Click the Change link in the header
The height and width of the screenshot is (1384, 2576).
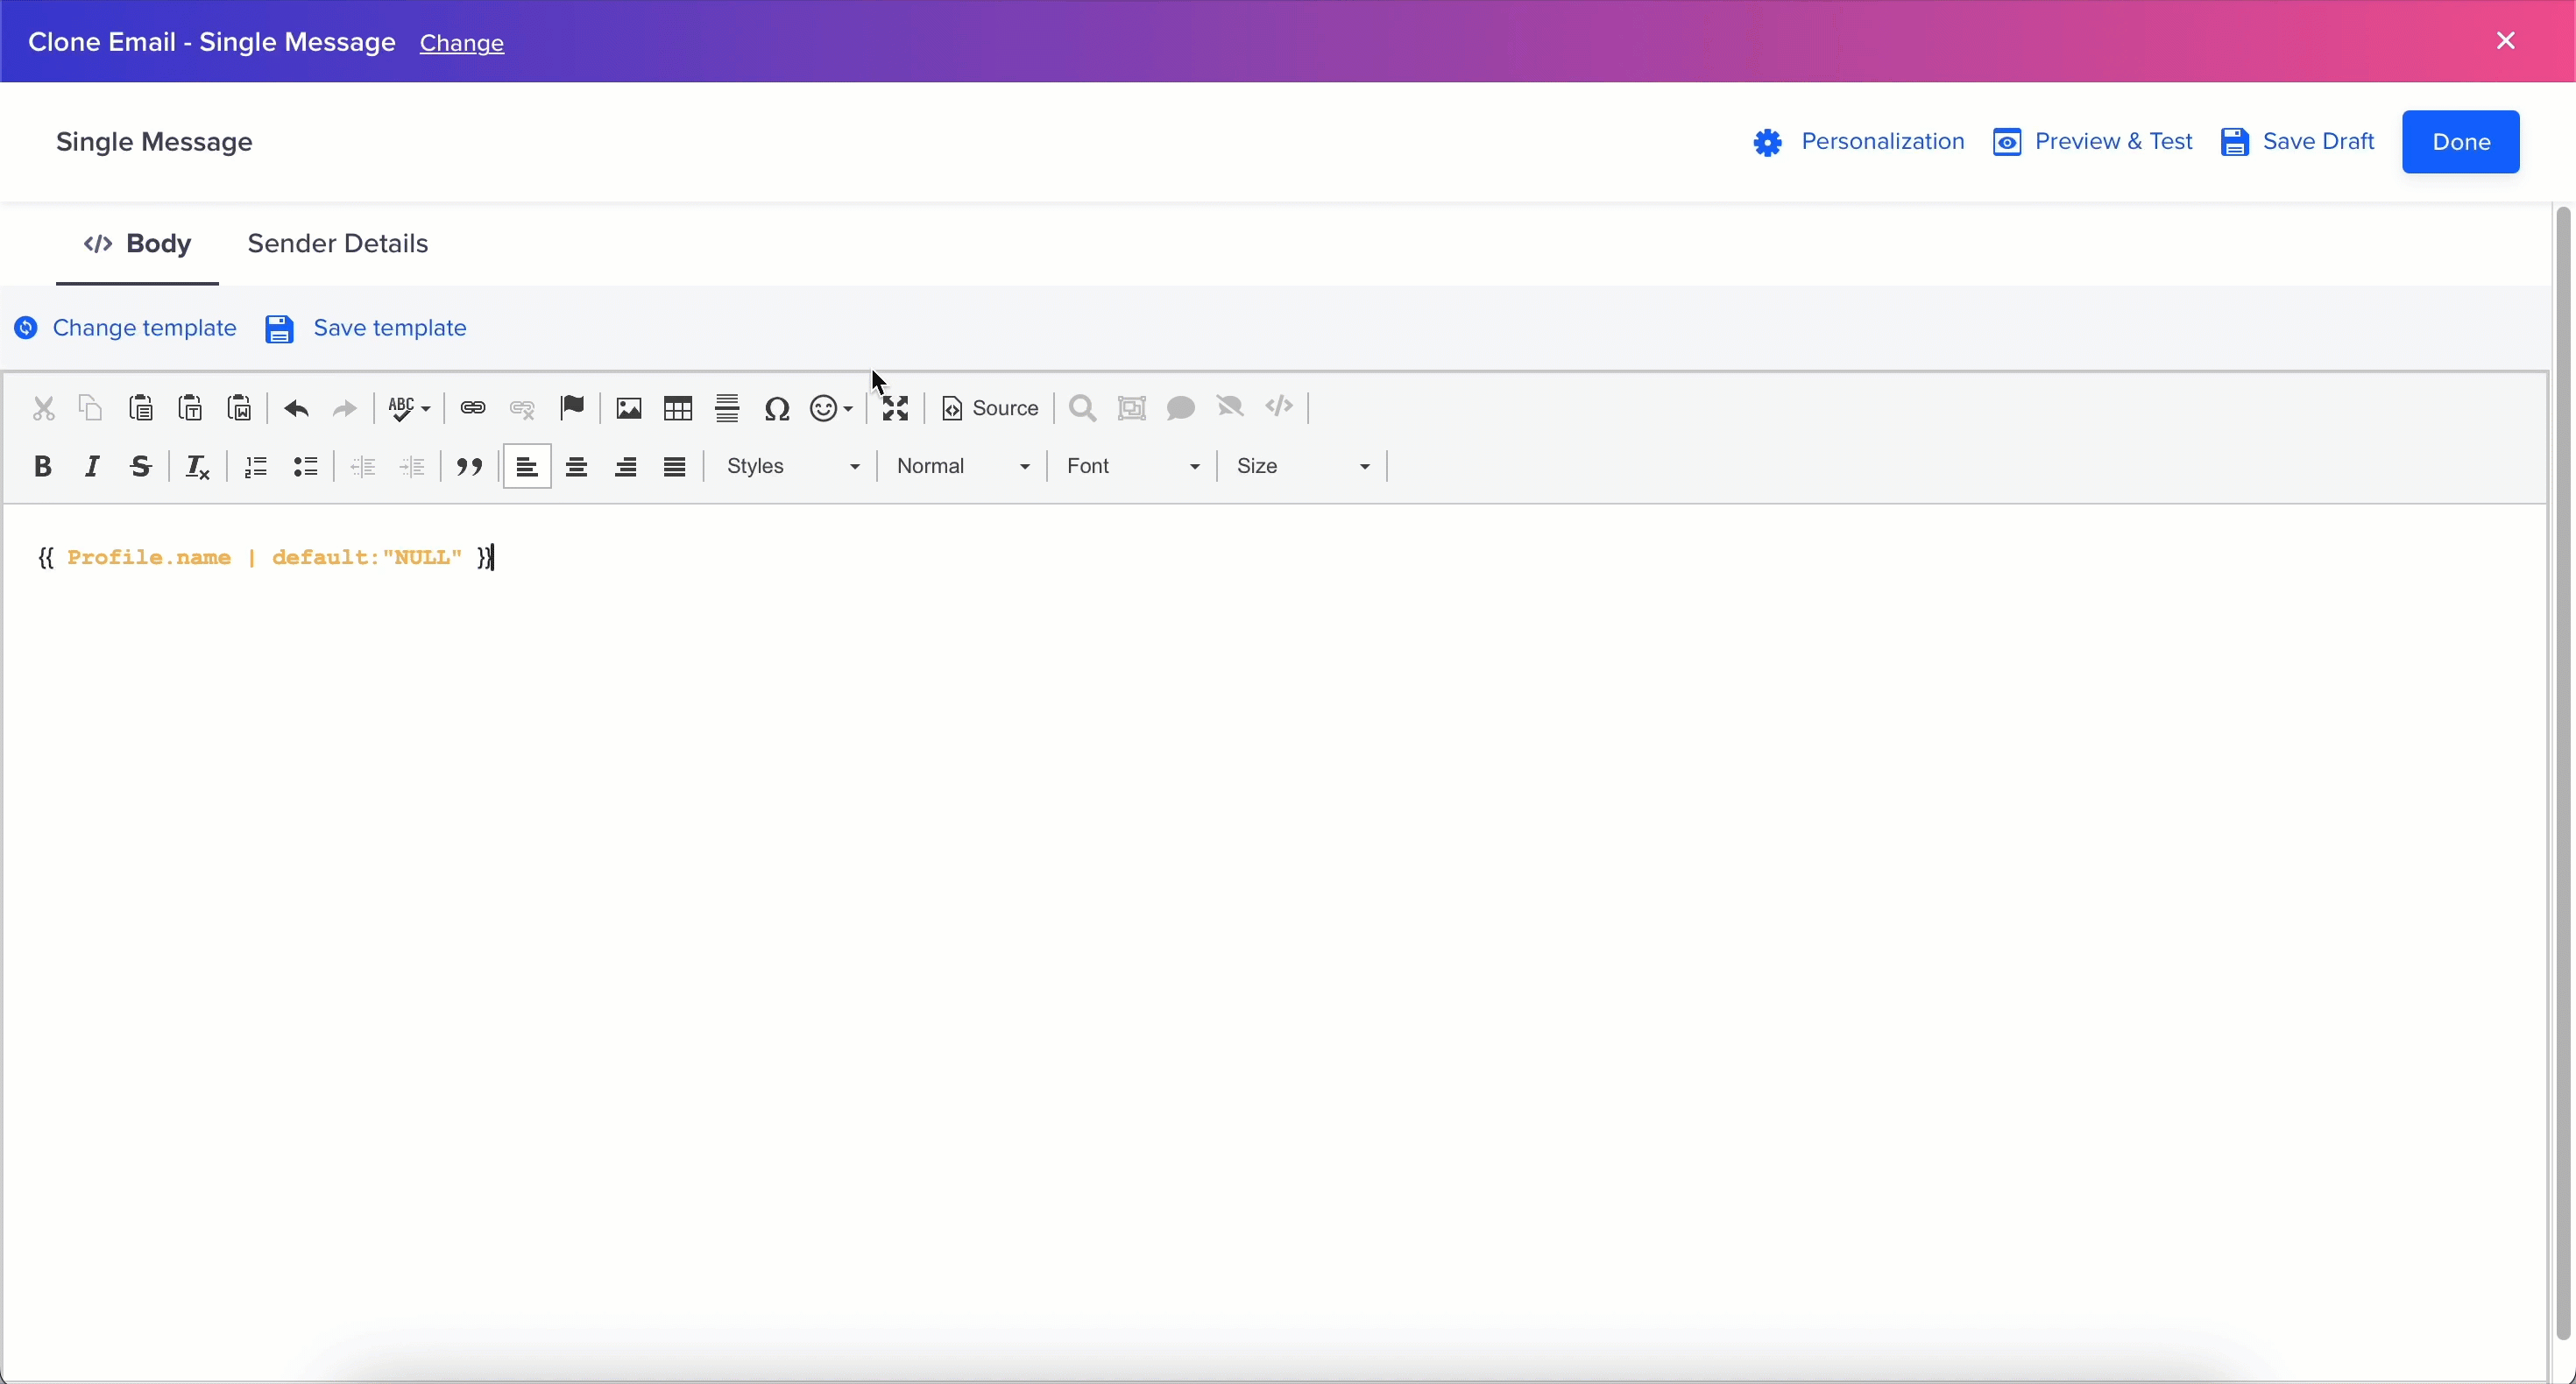point(462,43)
